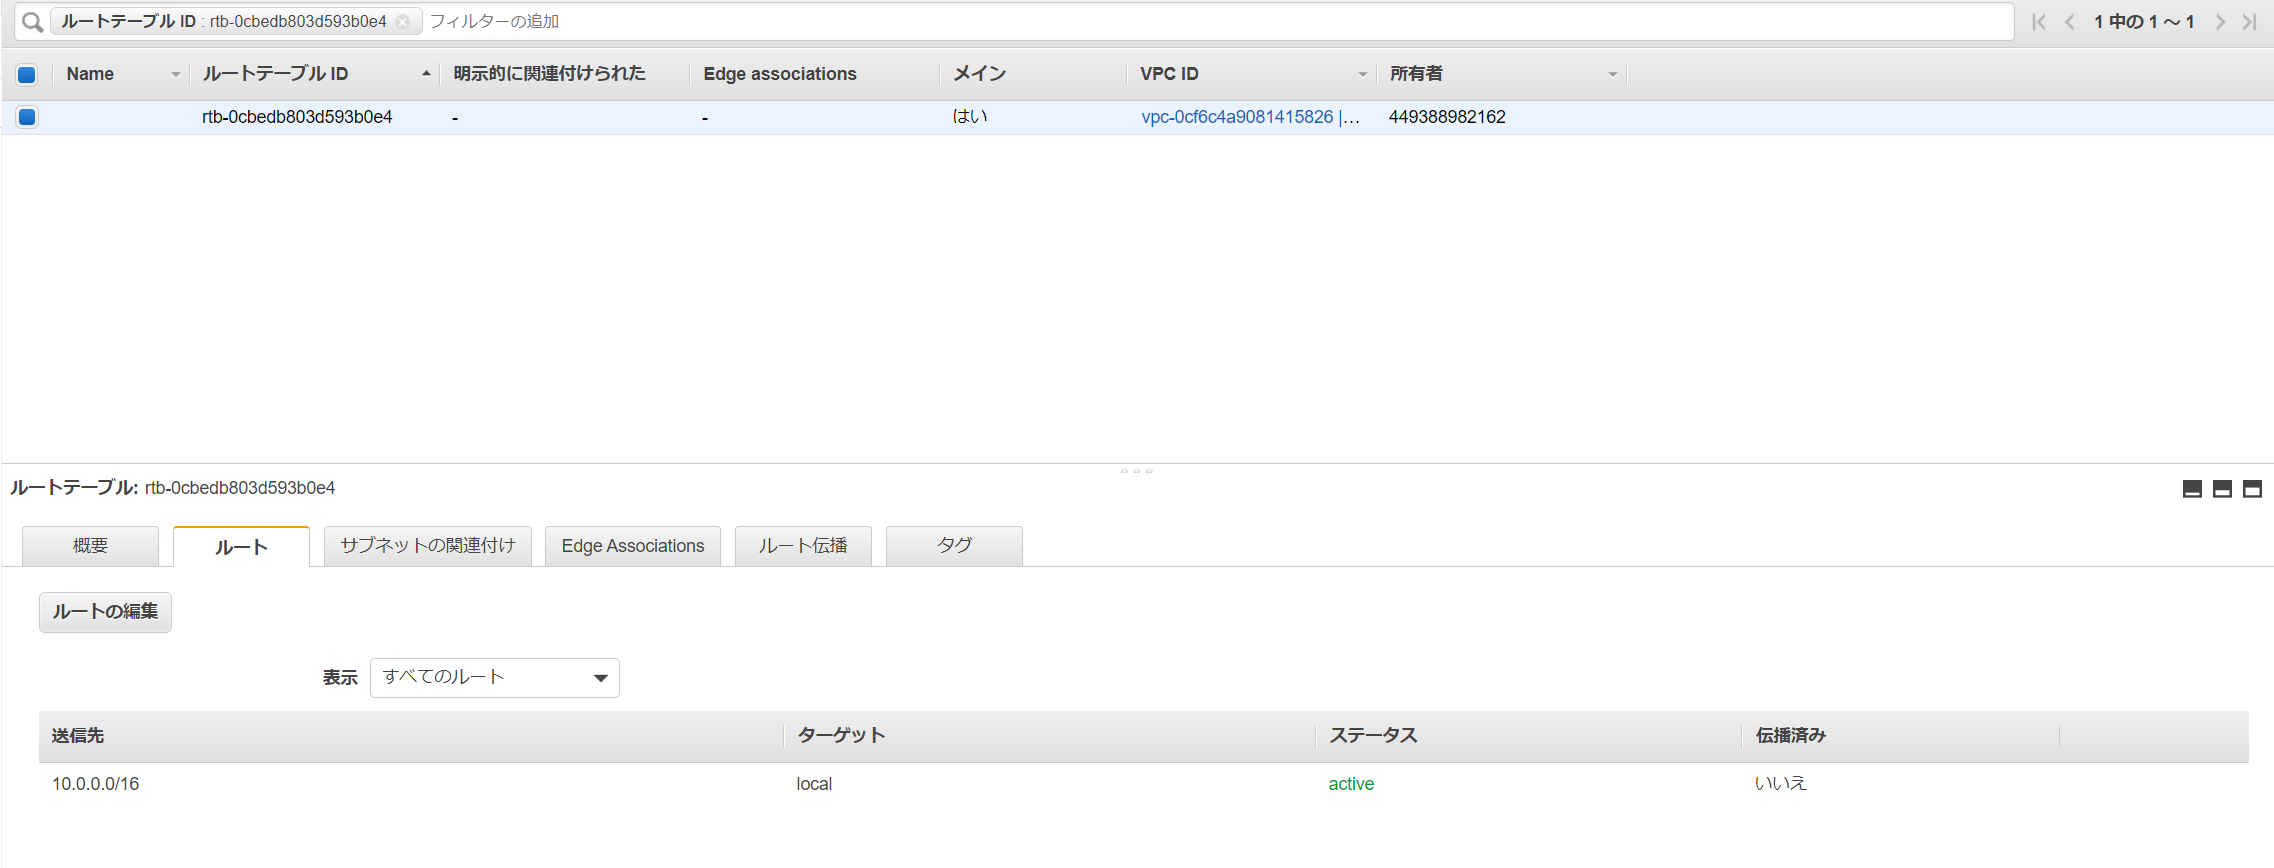Click the メイン column header
2274x868 pixels.
click(x=979, y=74)
